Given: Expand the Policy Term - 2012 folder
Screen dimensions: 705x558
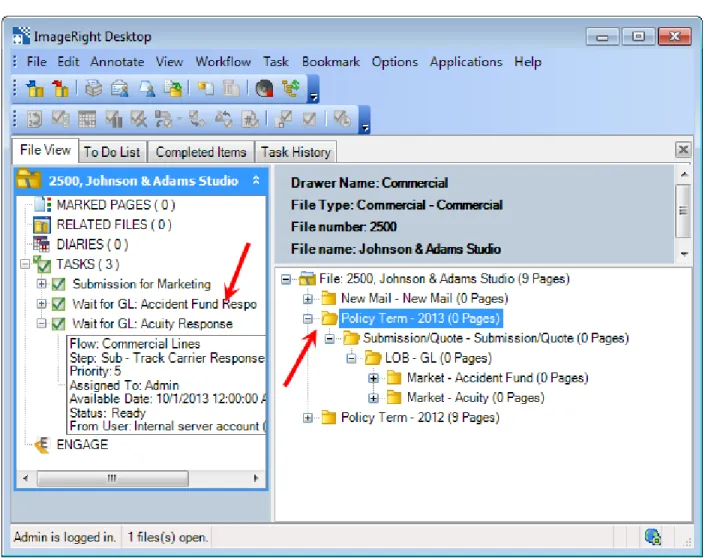Looking at the screenshot, I should [x=308, y=418].
